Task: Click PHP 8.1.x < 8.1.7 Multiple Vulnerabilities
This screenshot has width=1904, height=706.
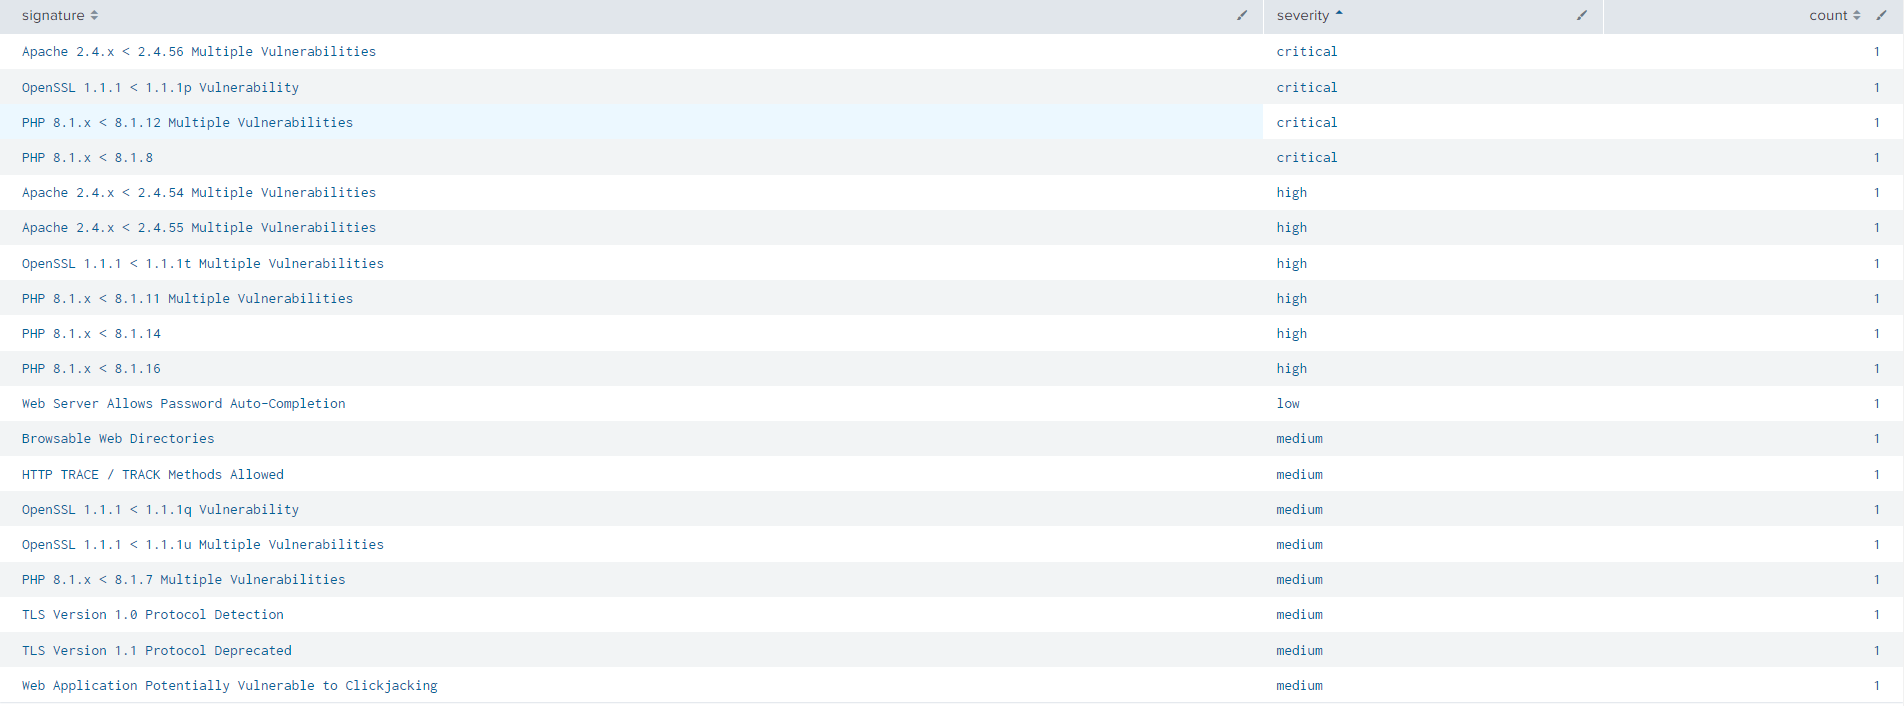Action: pyautogui.click(x=184, y=580)
